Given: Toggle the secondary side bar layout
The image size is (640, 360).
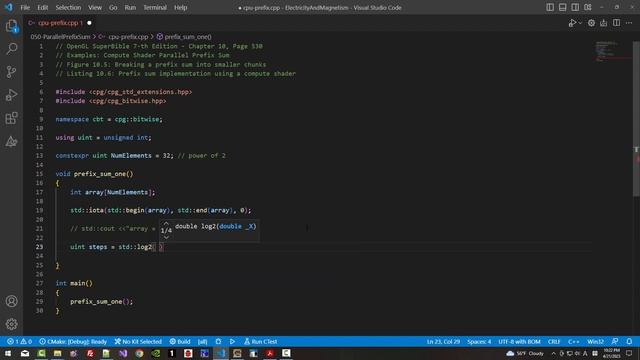Looking at the screenshot, I should 575,7.
